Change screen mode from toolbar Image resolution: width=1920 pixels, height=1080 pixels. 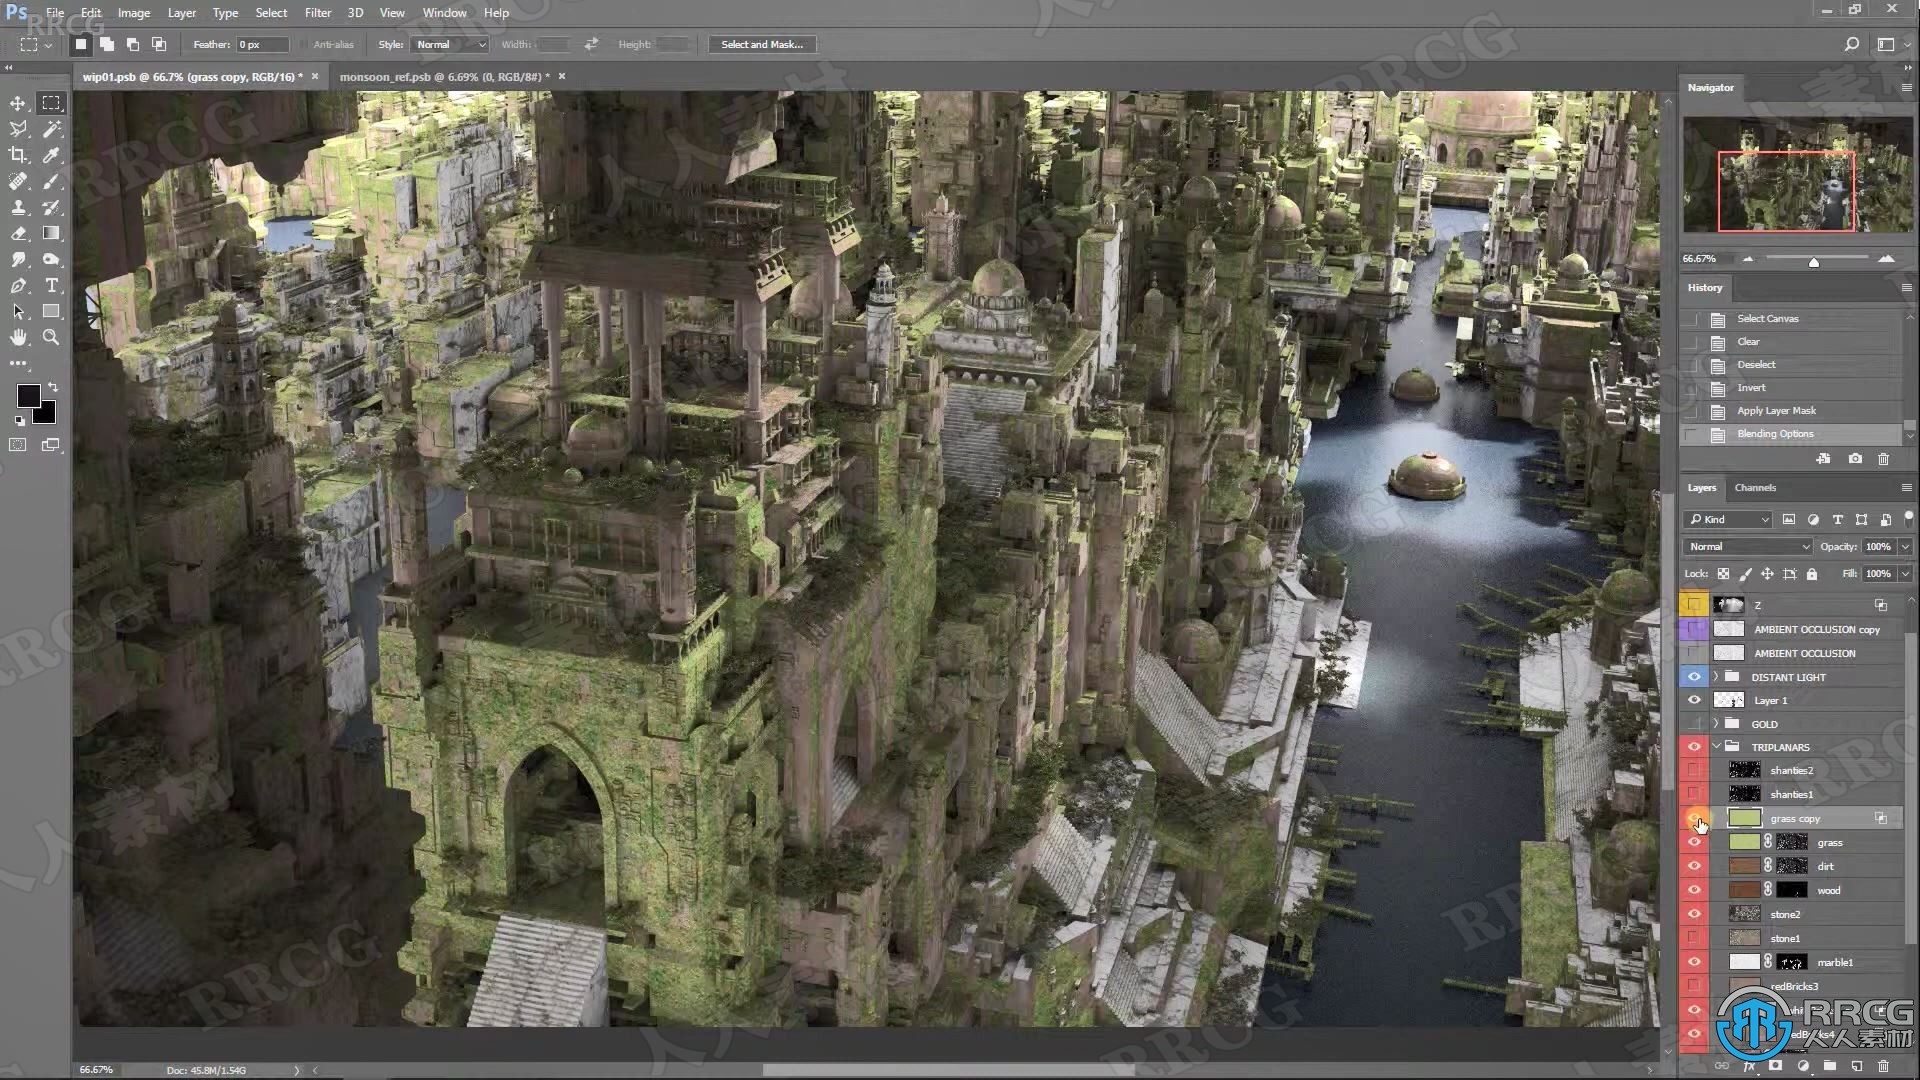click(51, 445)
